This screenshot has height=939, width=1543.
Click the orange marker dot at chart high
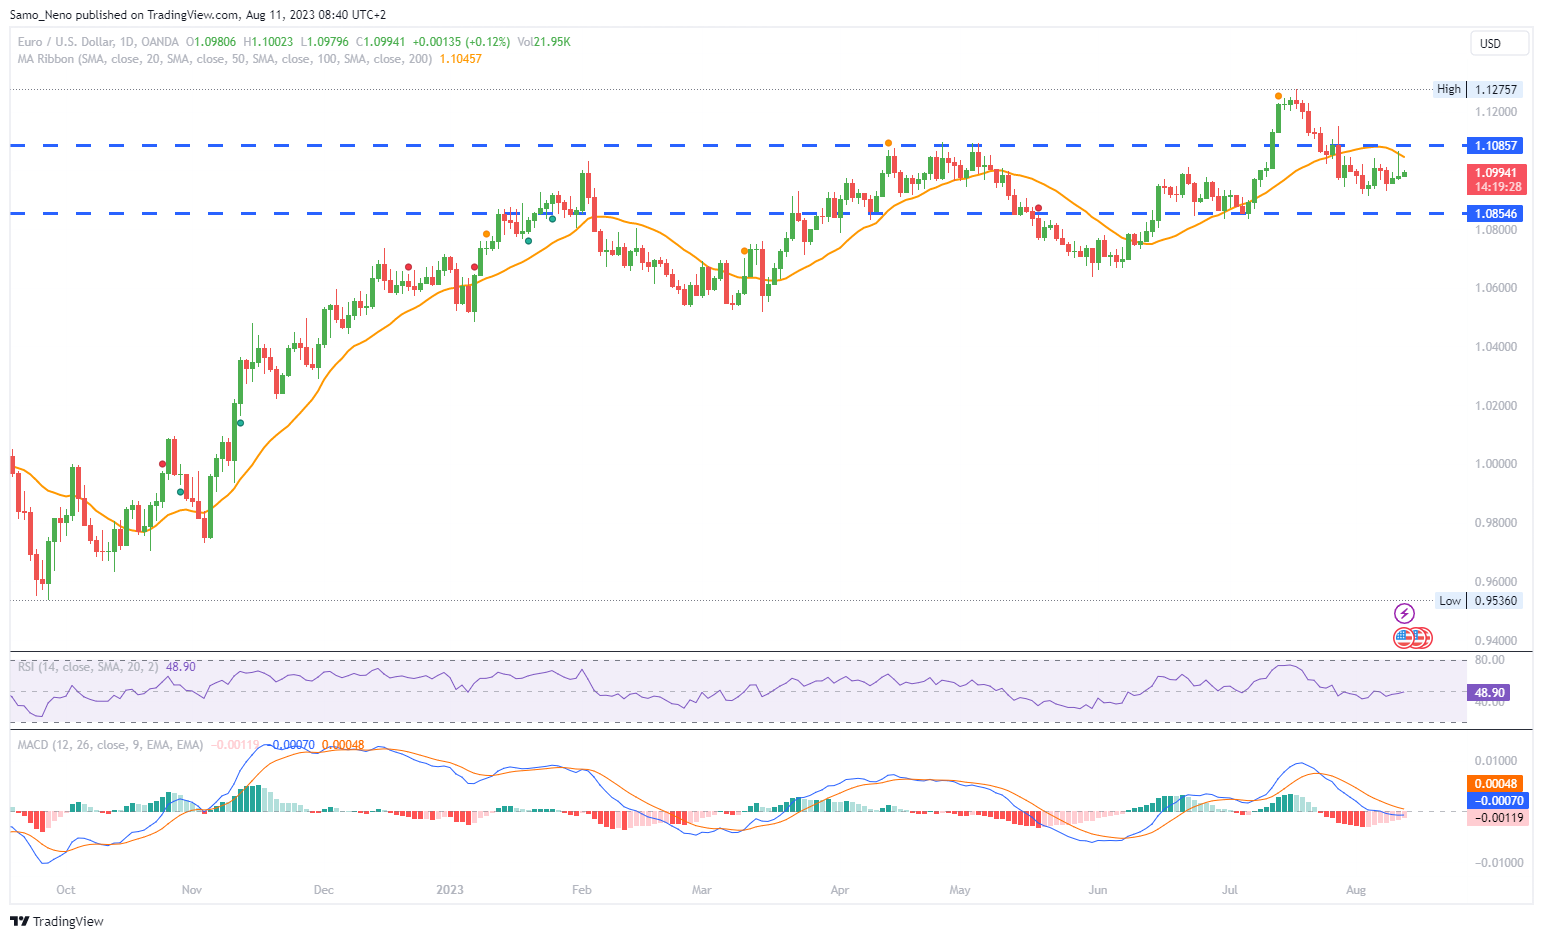click(x=1278, y=96)
